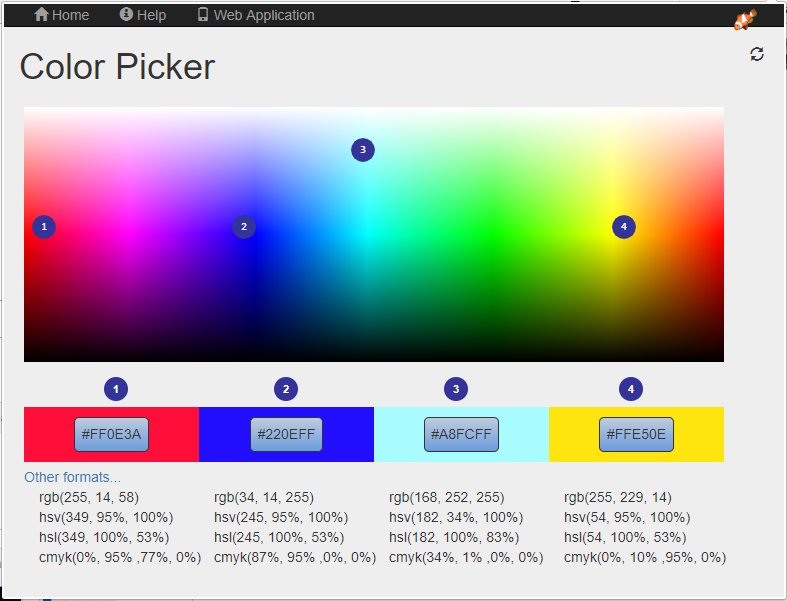The height and width of the screenshot is (601, 787).
Task: Click the Web Application phone icon
Action: coord(203,15)
